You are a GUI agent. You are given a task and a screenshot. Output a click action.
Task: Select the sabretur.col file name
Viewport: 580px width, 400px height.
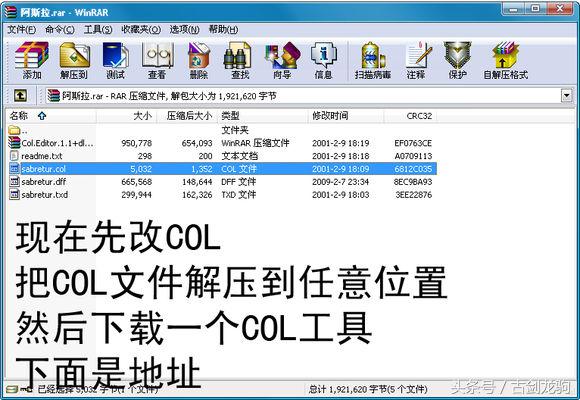(x=44, y=169)
